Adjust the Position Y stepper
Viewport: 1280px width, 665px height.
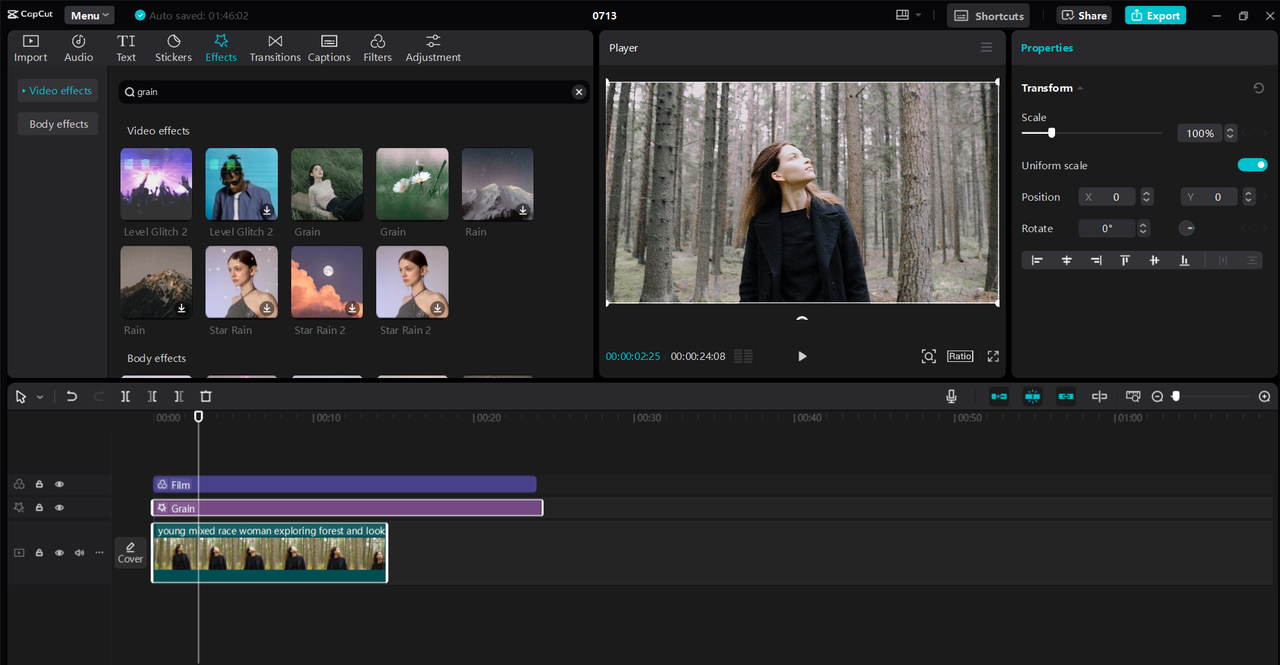coord(1248,197)
